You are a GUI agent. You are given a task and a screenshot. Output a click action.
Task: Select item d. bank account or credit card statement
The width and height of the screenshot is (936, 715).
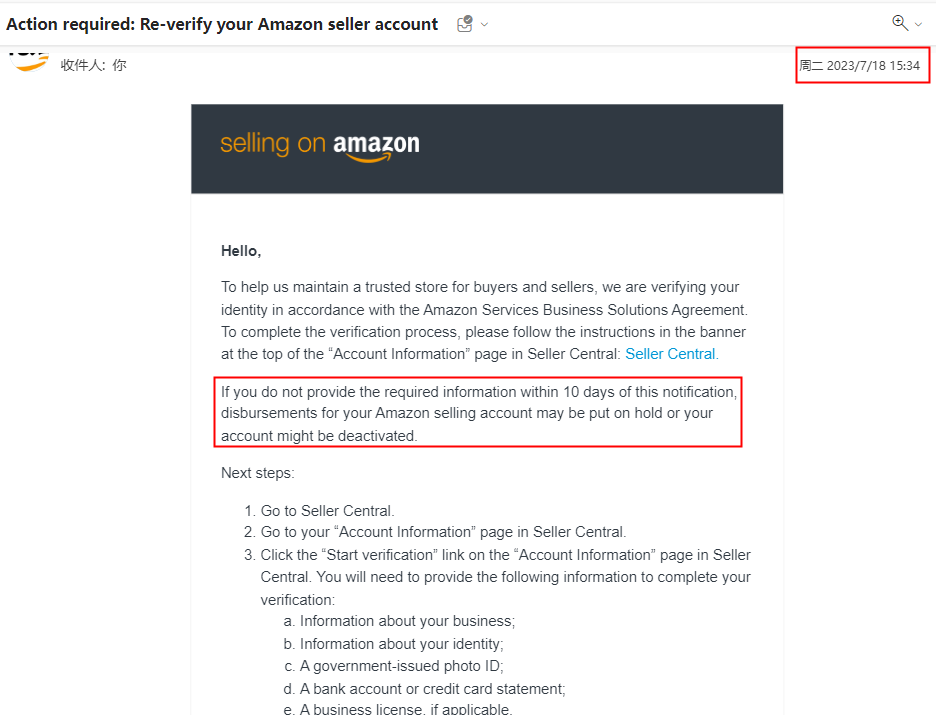tap(424, 689)
